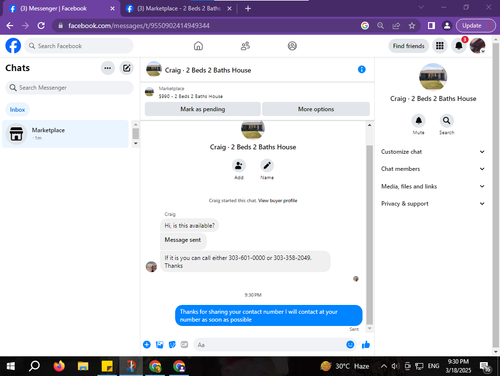Open notifications bell in Facebook header
Viewport: 500px width, 376px height.
click(459, 46)
